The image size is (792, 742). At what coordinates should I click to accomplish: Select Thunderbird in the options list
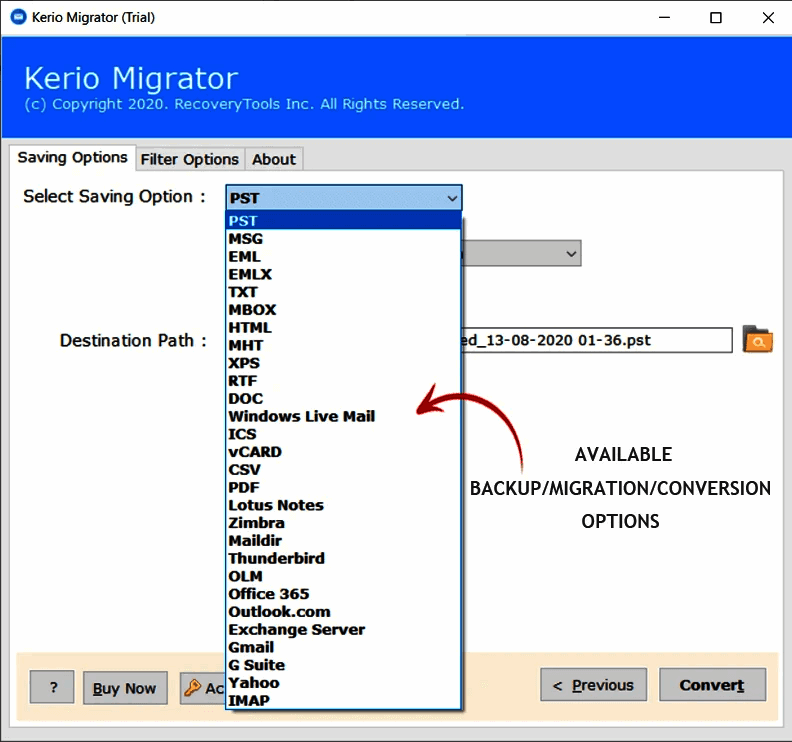[x=276, y=558]
